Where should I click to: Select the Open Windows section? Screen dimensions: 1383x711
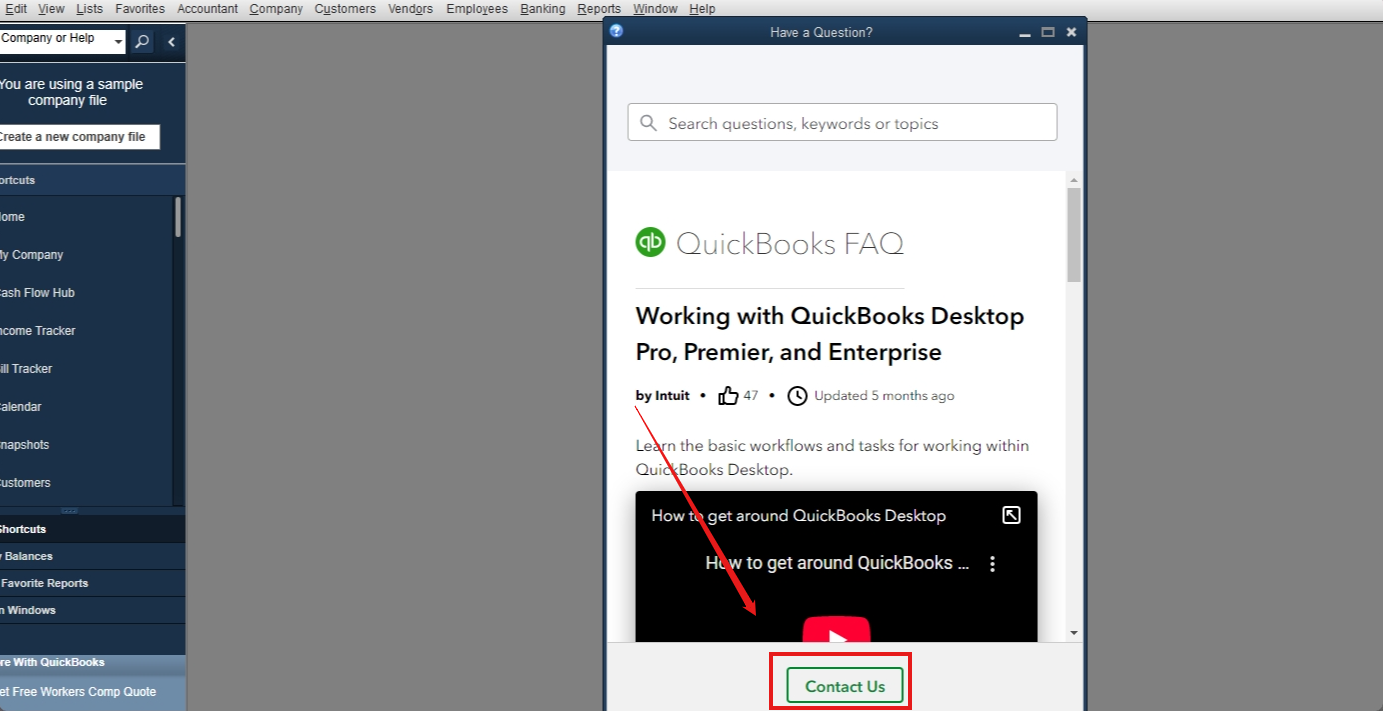(x=92, y=610)
